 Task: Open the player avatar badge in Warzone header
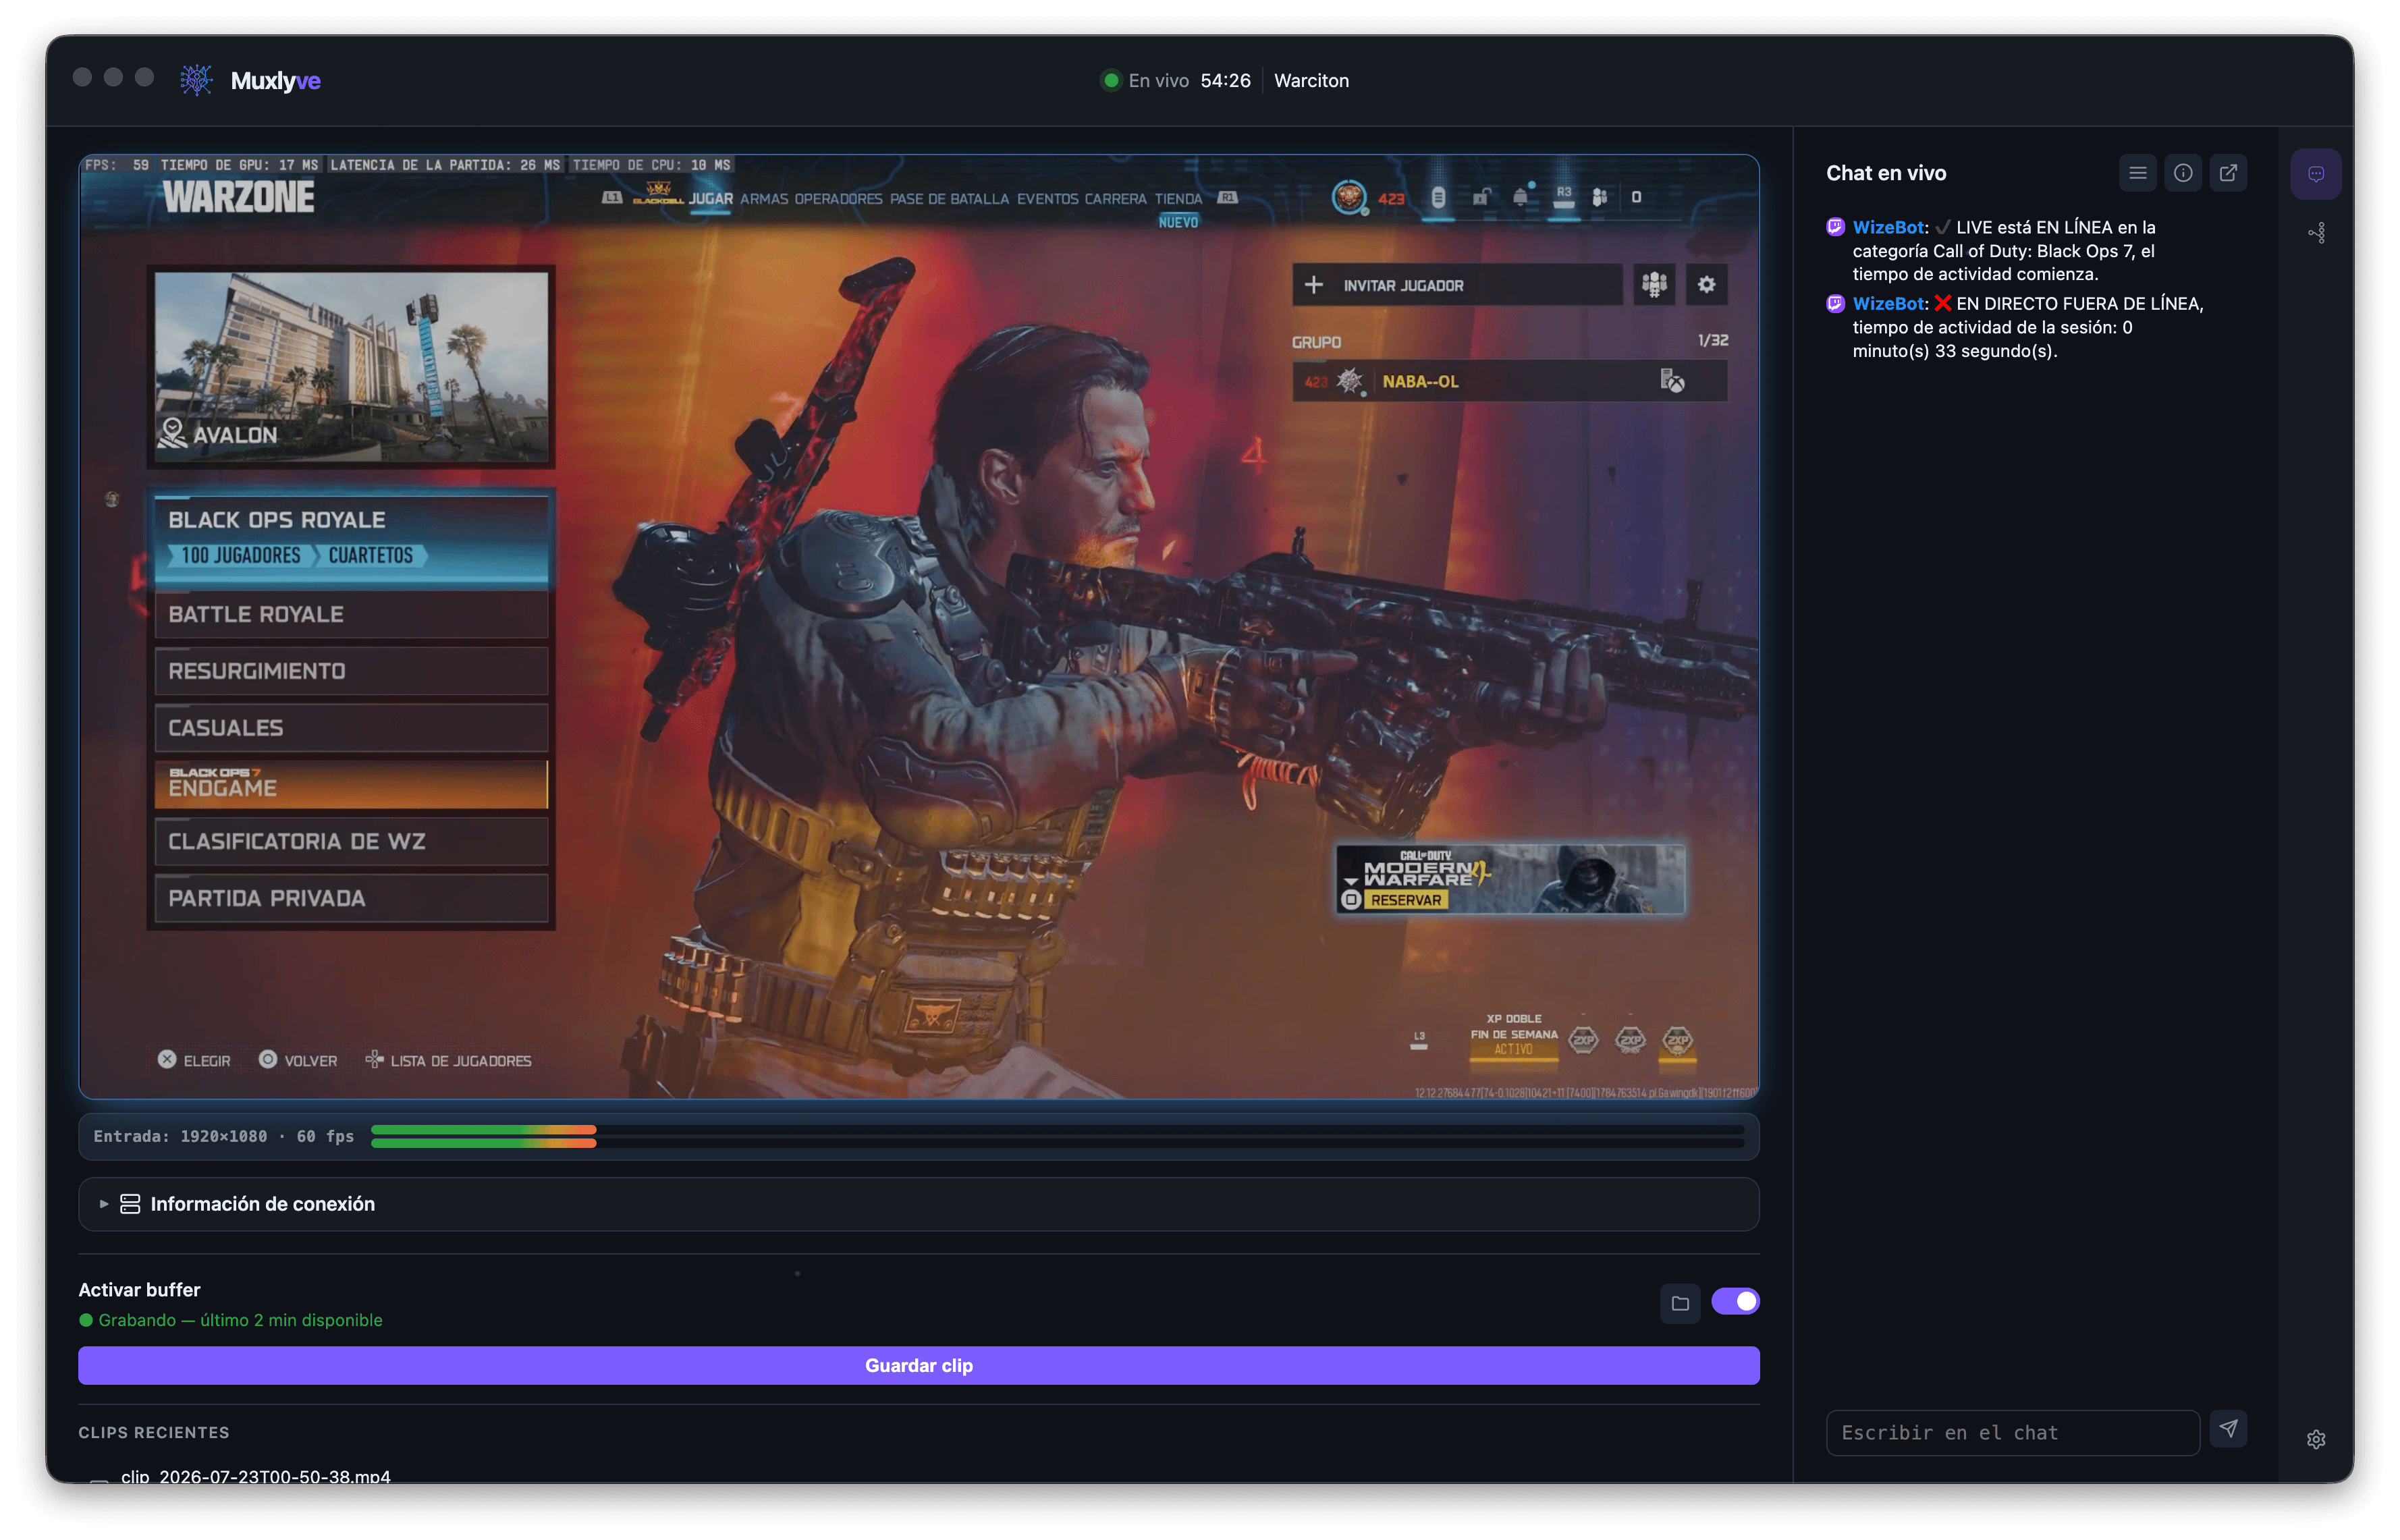pos(1349,197)
